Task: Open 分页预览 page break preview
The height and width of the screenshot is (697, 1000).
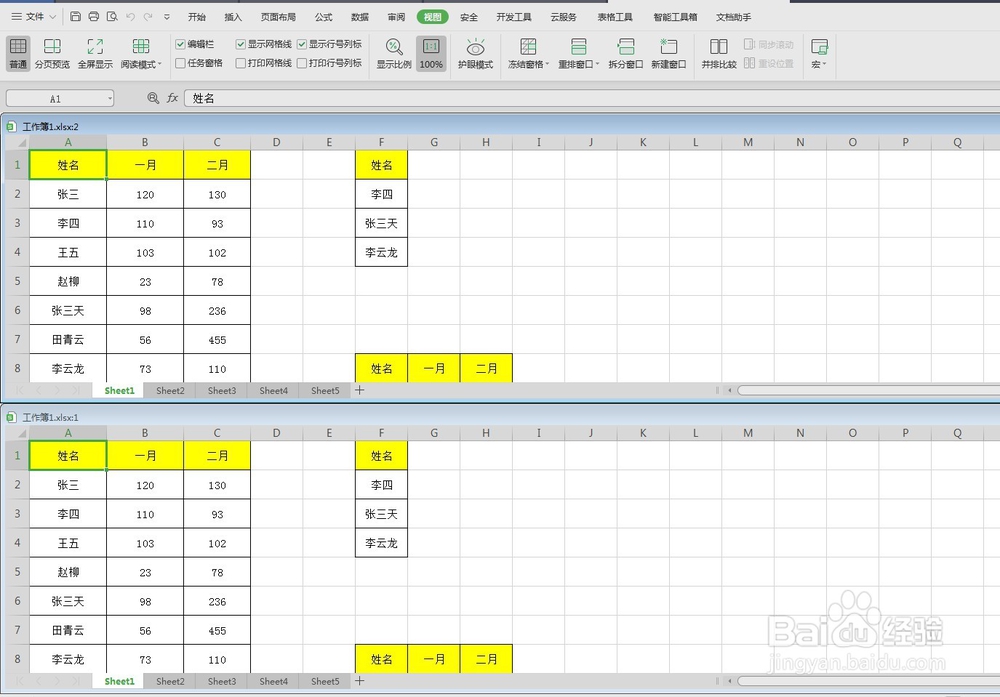Action: [x=52, y=53]
